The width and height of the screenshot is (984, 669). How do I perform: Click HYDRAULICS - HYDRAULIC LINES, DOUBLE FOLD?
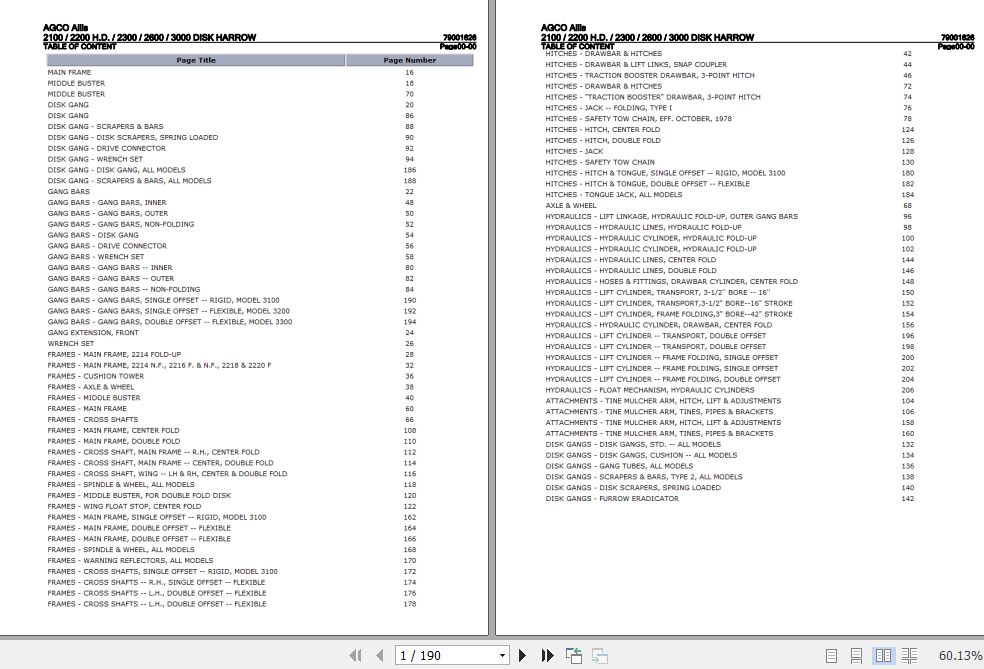click(631, 270)
